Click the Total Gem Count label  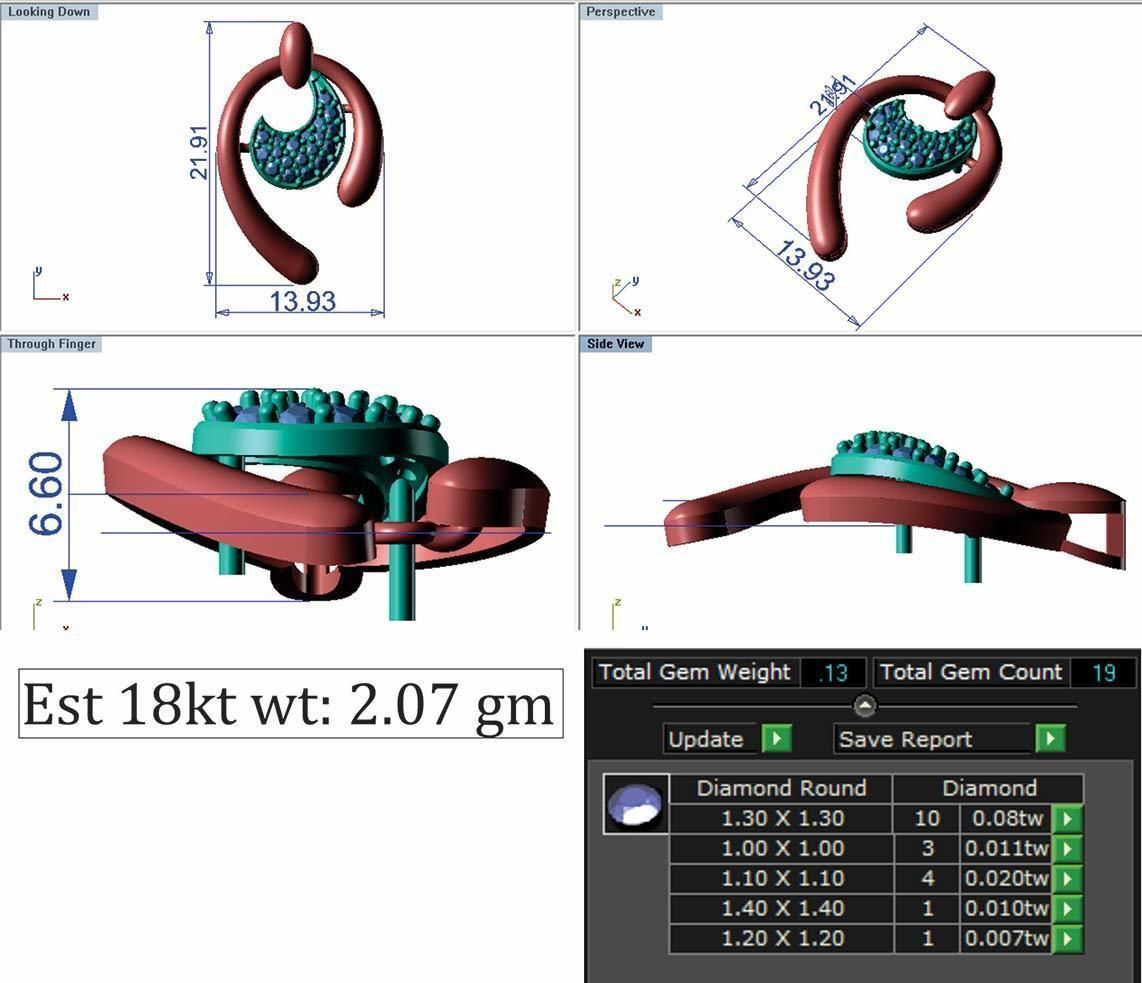pyautogui.click(x=971, y=672)
